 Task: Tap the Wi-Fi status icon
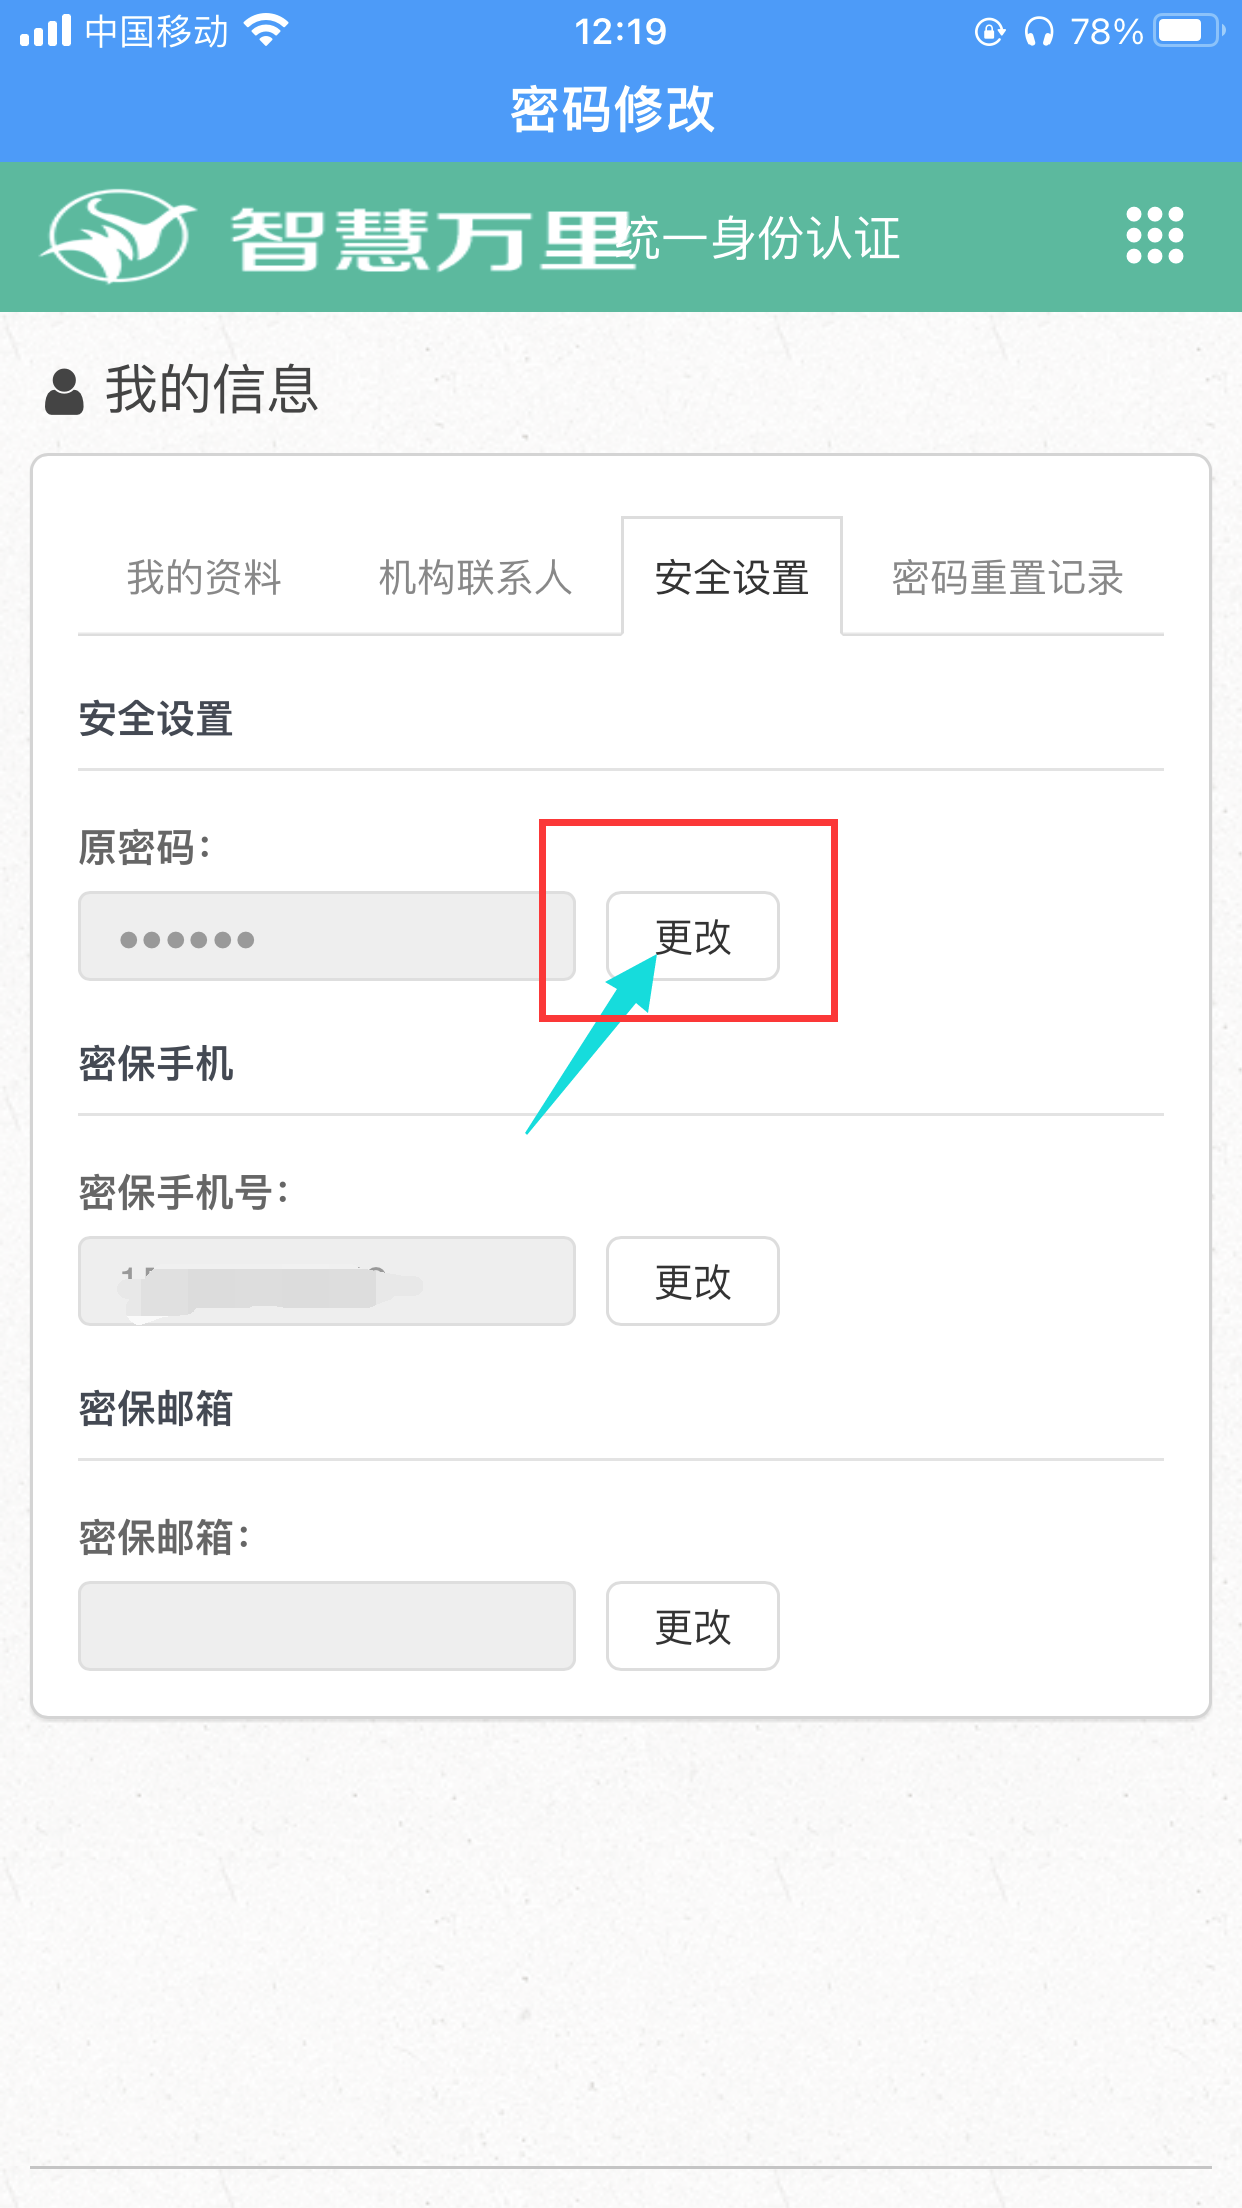tap(266, 31)
